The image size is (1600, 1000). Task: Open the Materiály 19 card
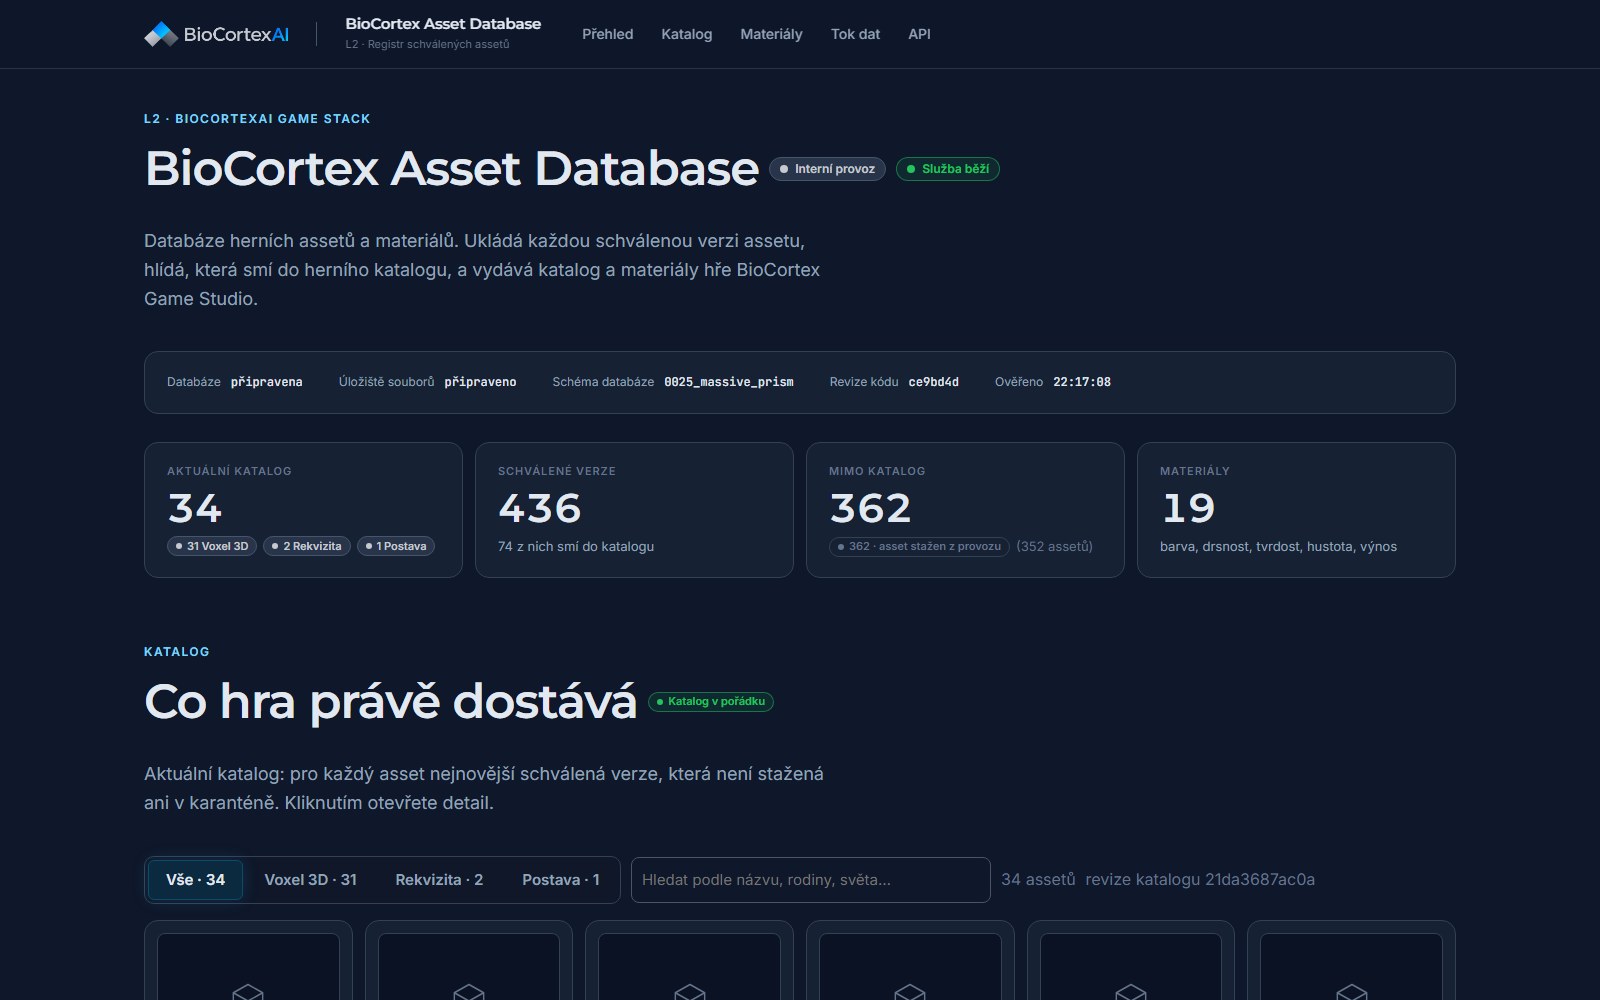[x=1296, y=510]
